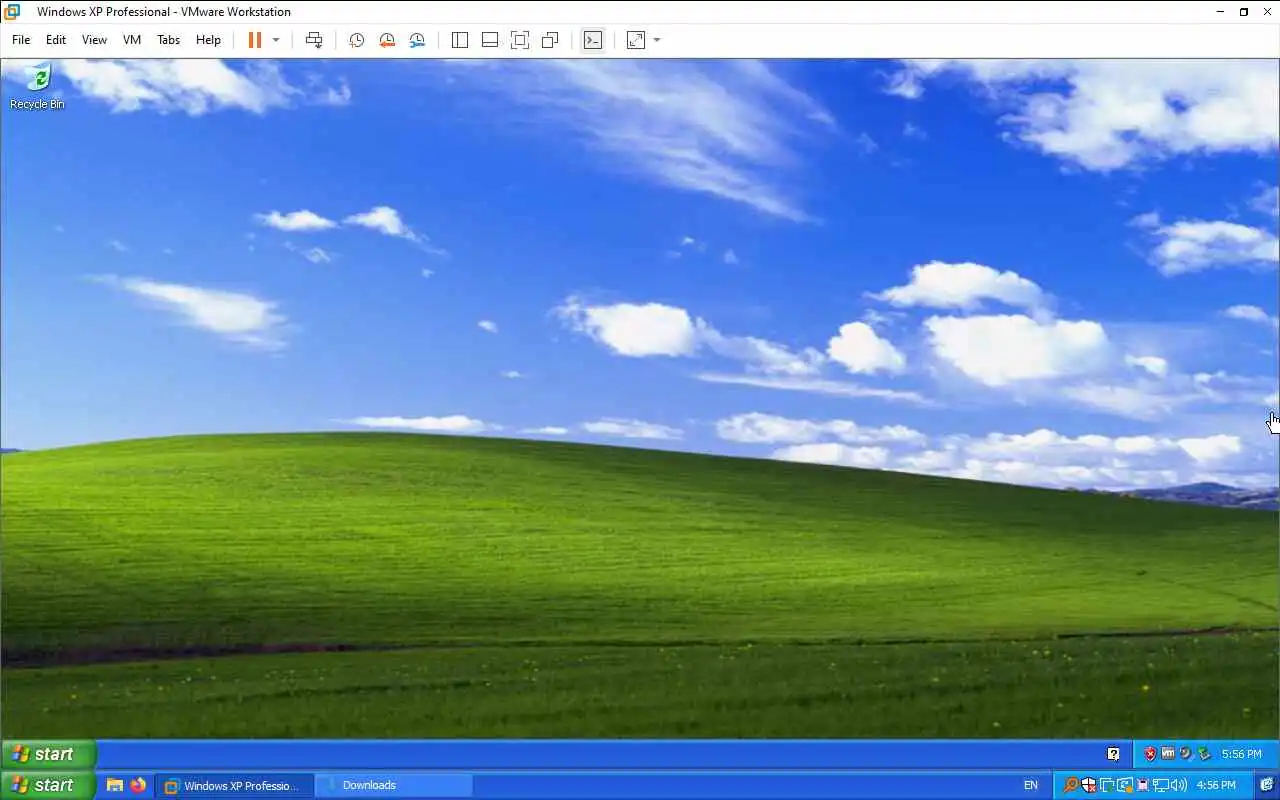The height and width of the screenshot is (800, 1280).
Task: Click the inner XP guest start button
Action: coord(48,754)
